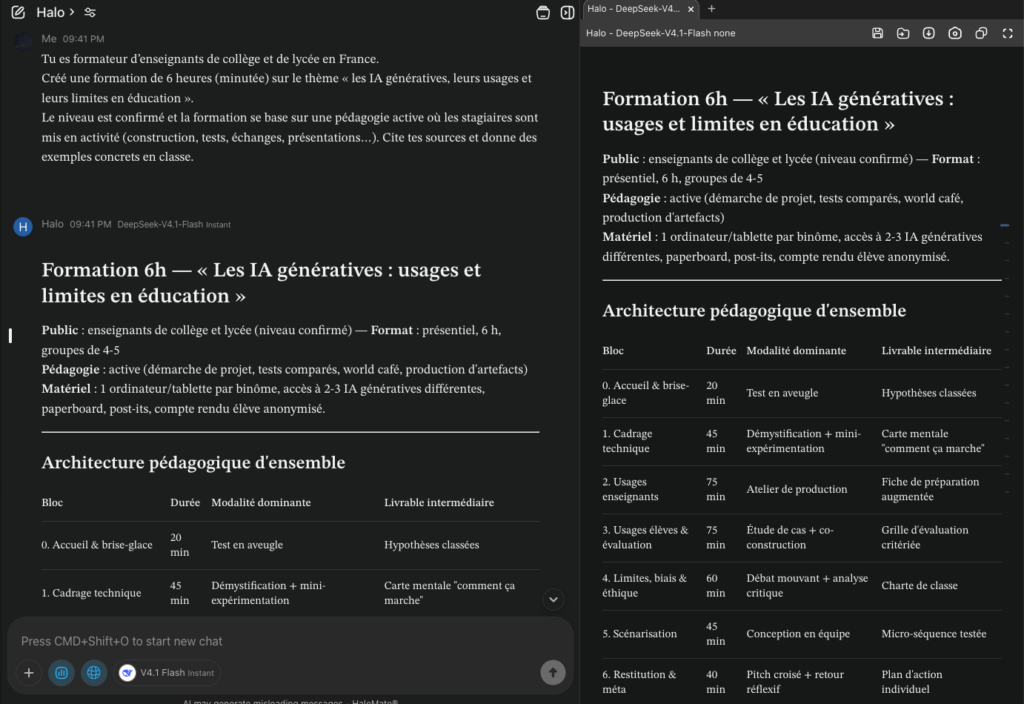Screen dimensions: 1024x704
Task: Click the 'Plan d'action individuel' table cell
Action: (x=912, y=682)
